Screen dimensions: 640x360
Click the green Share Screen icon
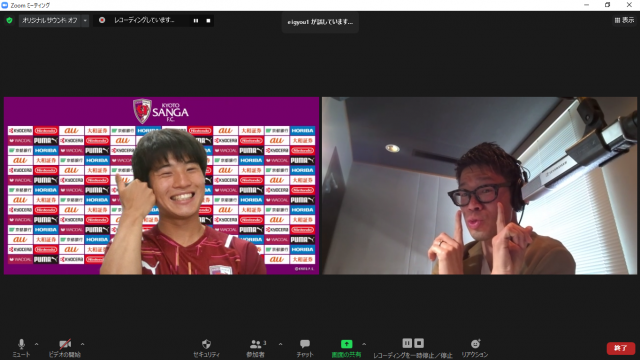tap(346, 344)
